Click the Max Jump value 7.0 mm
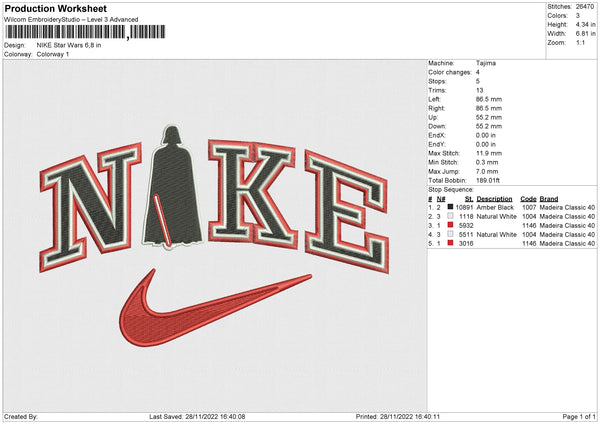The image size is (600, 424). click(487, 171)
